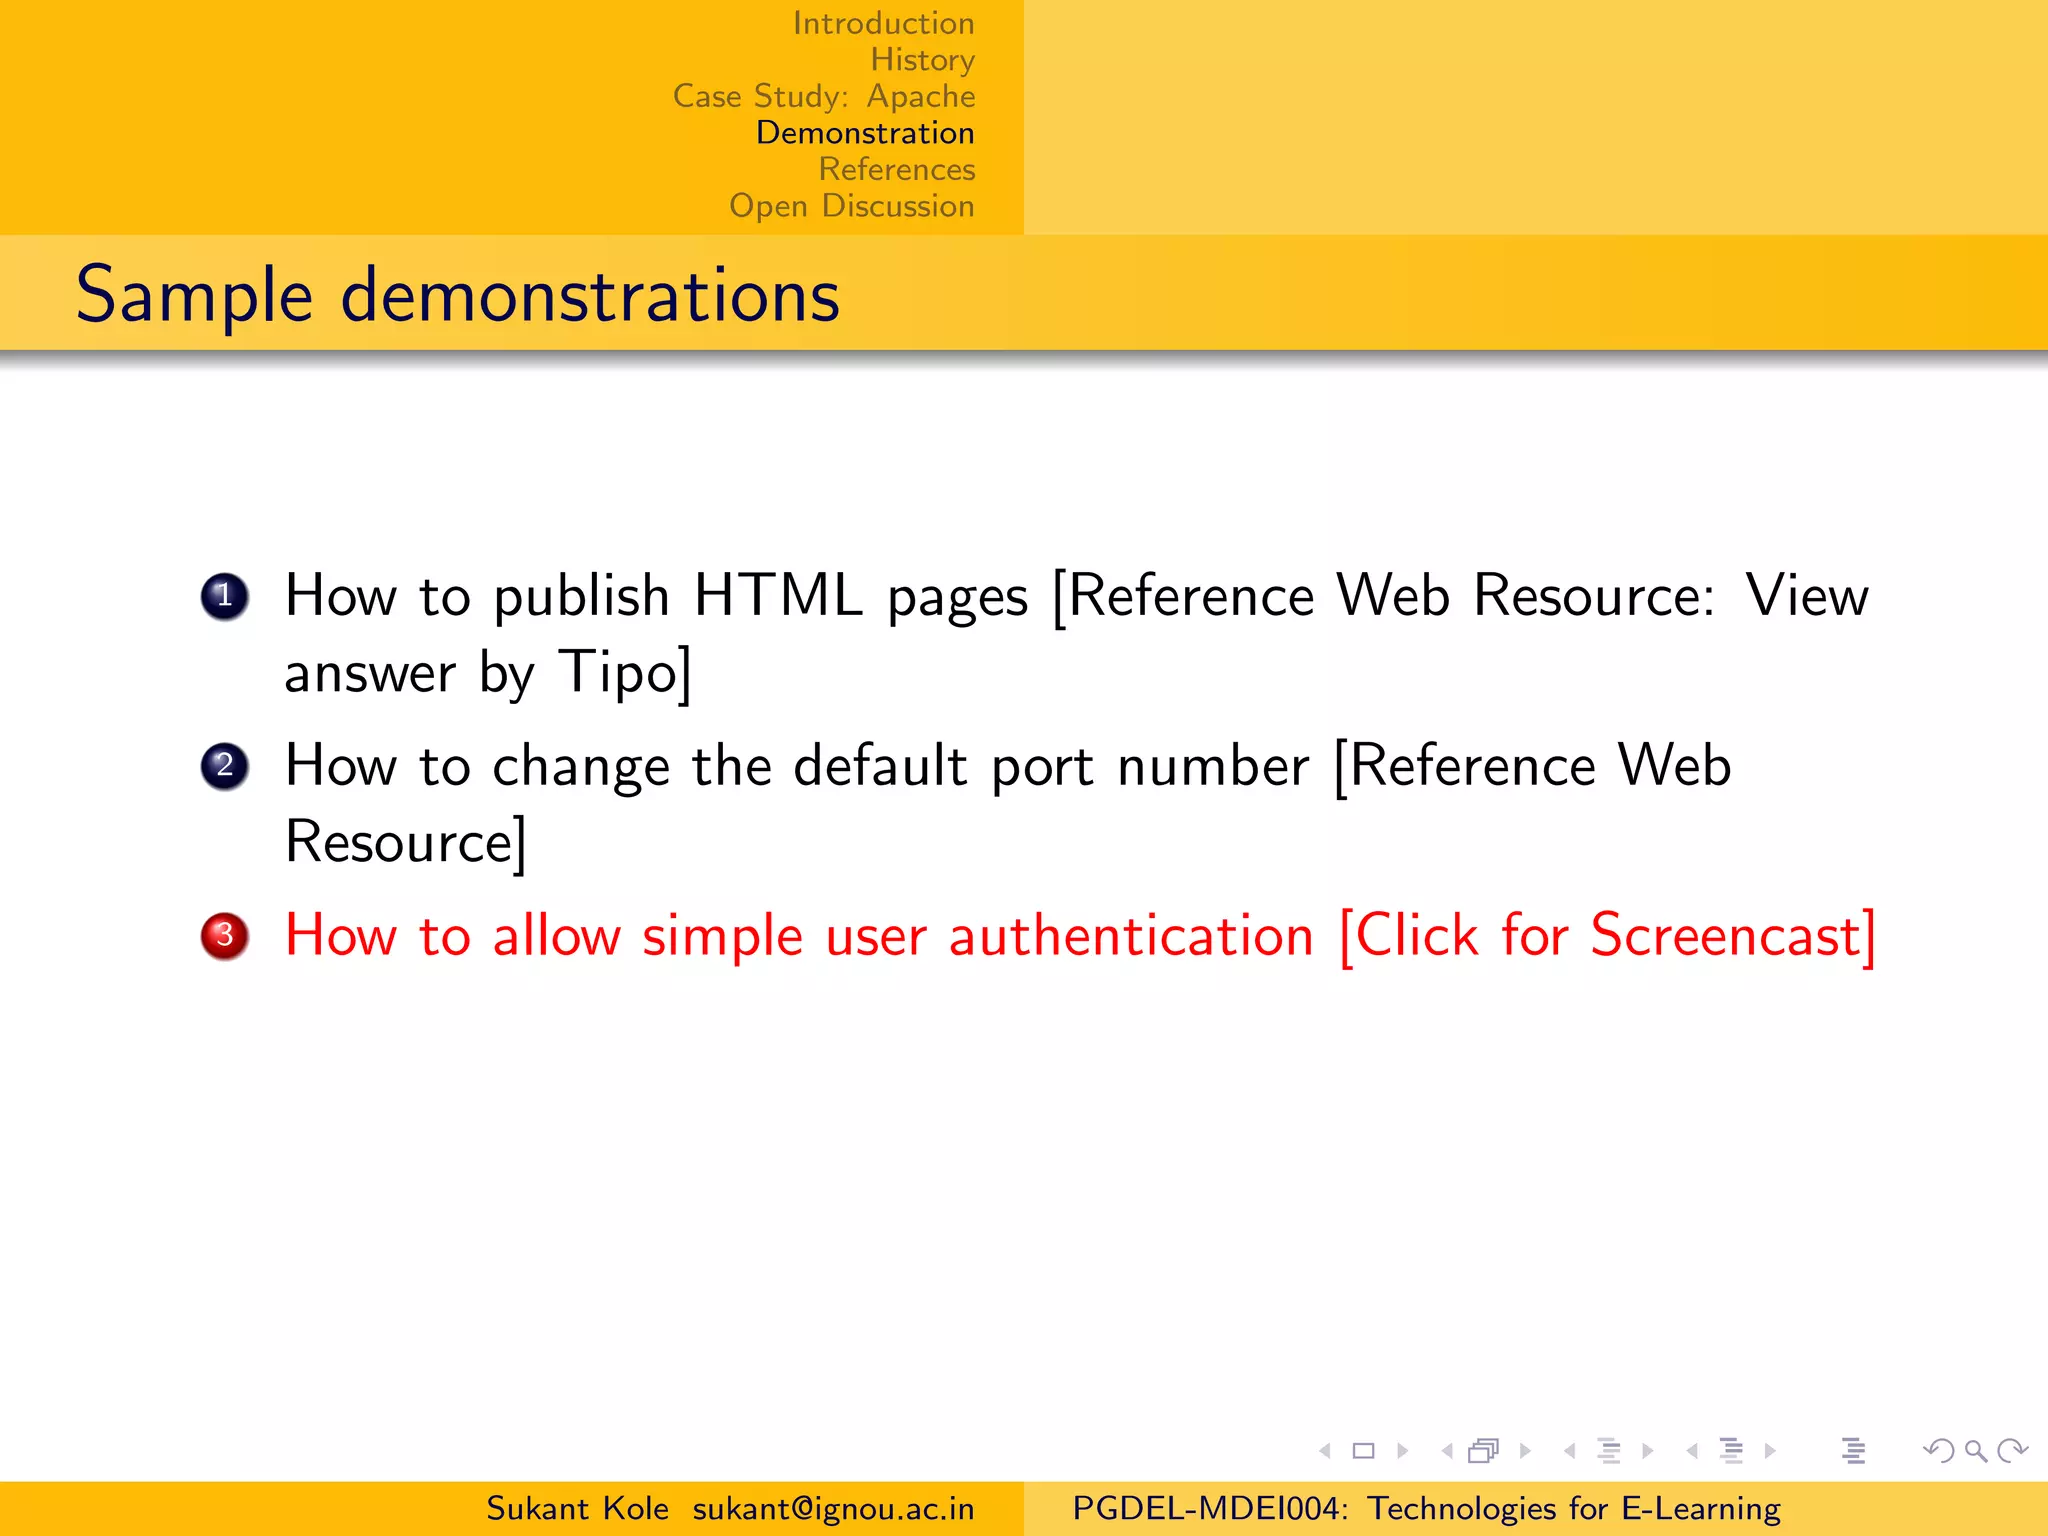Select the References section in header
This screenshot has height=1536, width=2048.
click(896, 169)
